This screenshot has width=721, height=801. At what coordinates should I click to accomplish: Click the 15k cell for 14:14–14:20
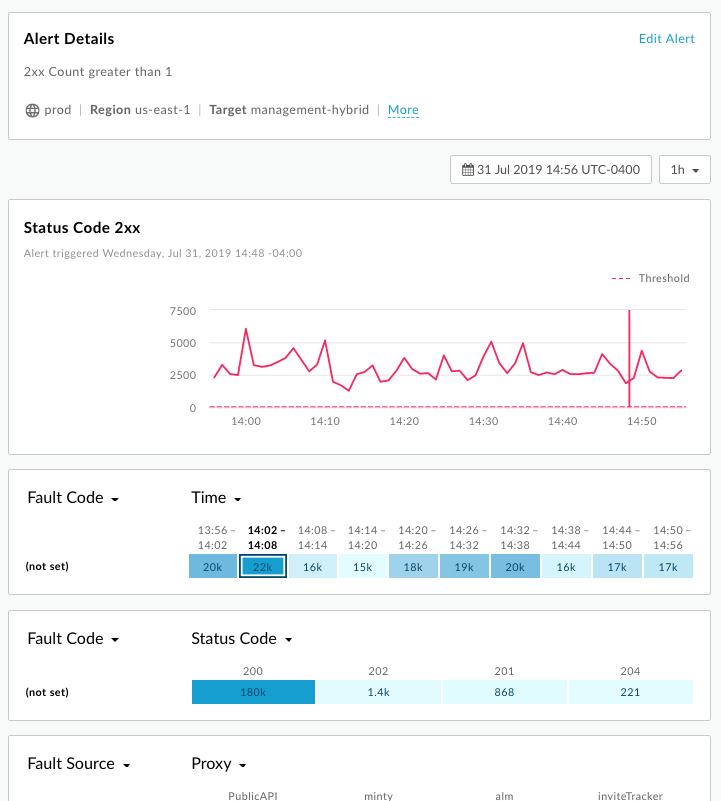[x=363, y=566]
